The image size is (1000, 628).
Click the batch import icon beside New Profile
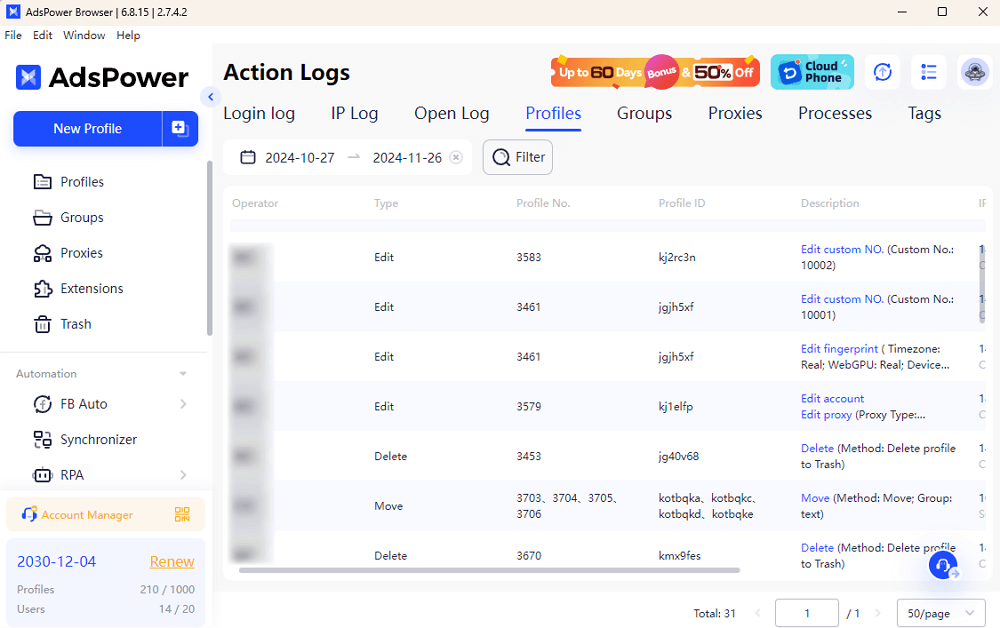(x=180, y=128)
